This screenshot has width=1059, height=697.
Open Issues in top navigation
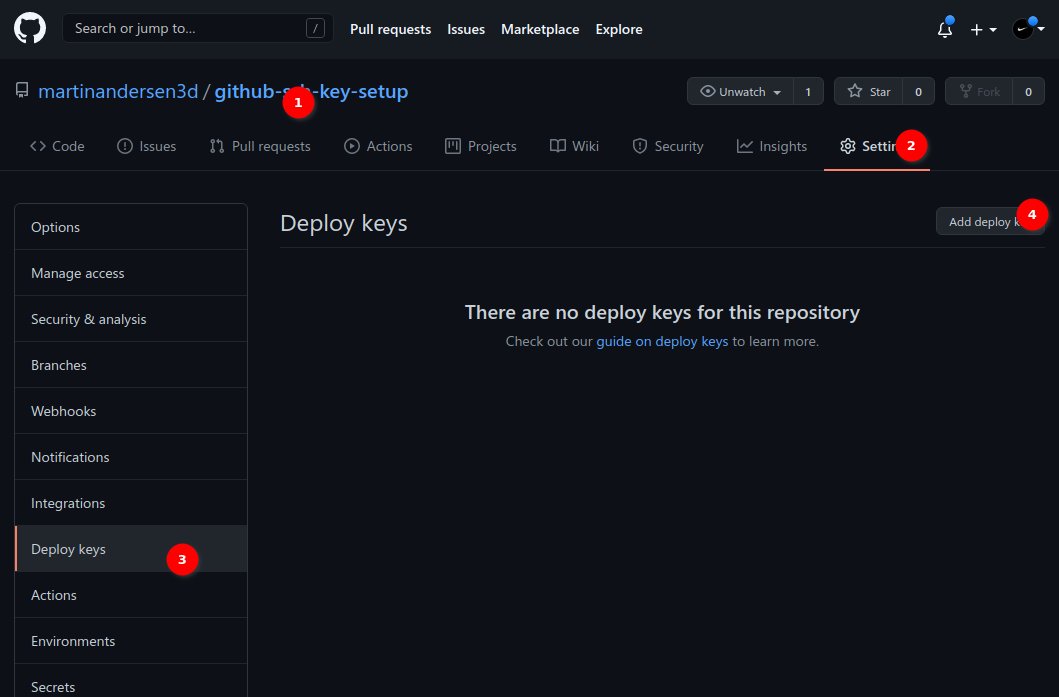coord(466,29)
